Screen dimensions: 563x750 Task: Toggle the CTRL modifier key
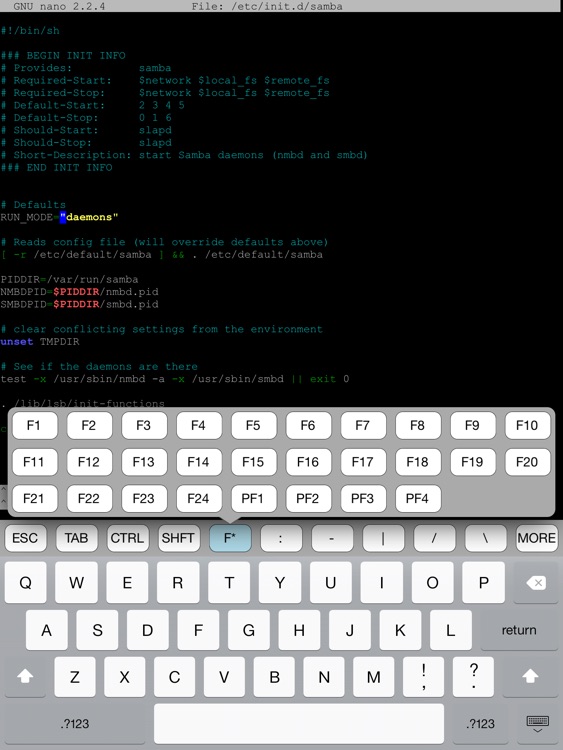(x=128, y=538)
